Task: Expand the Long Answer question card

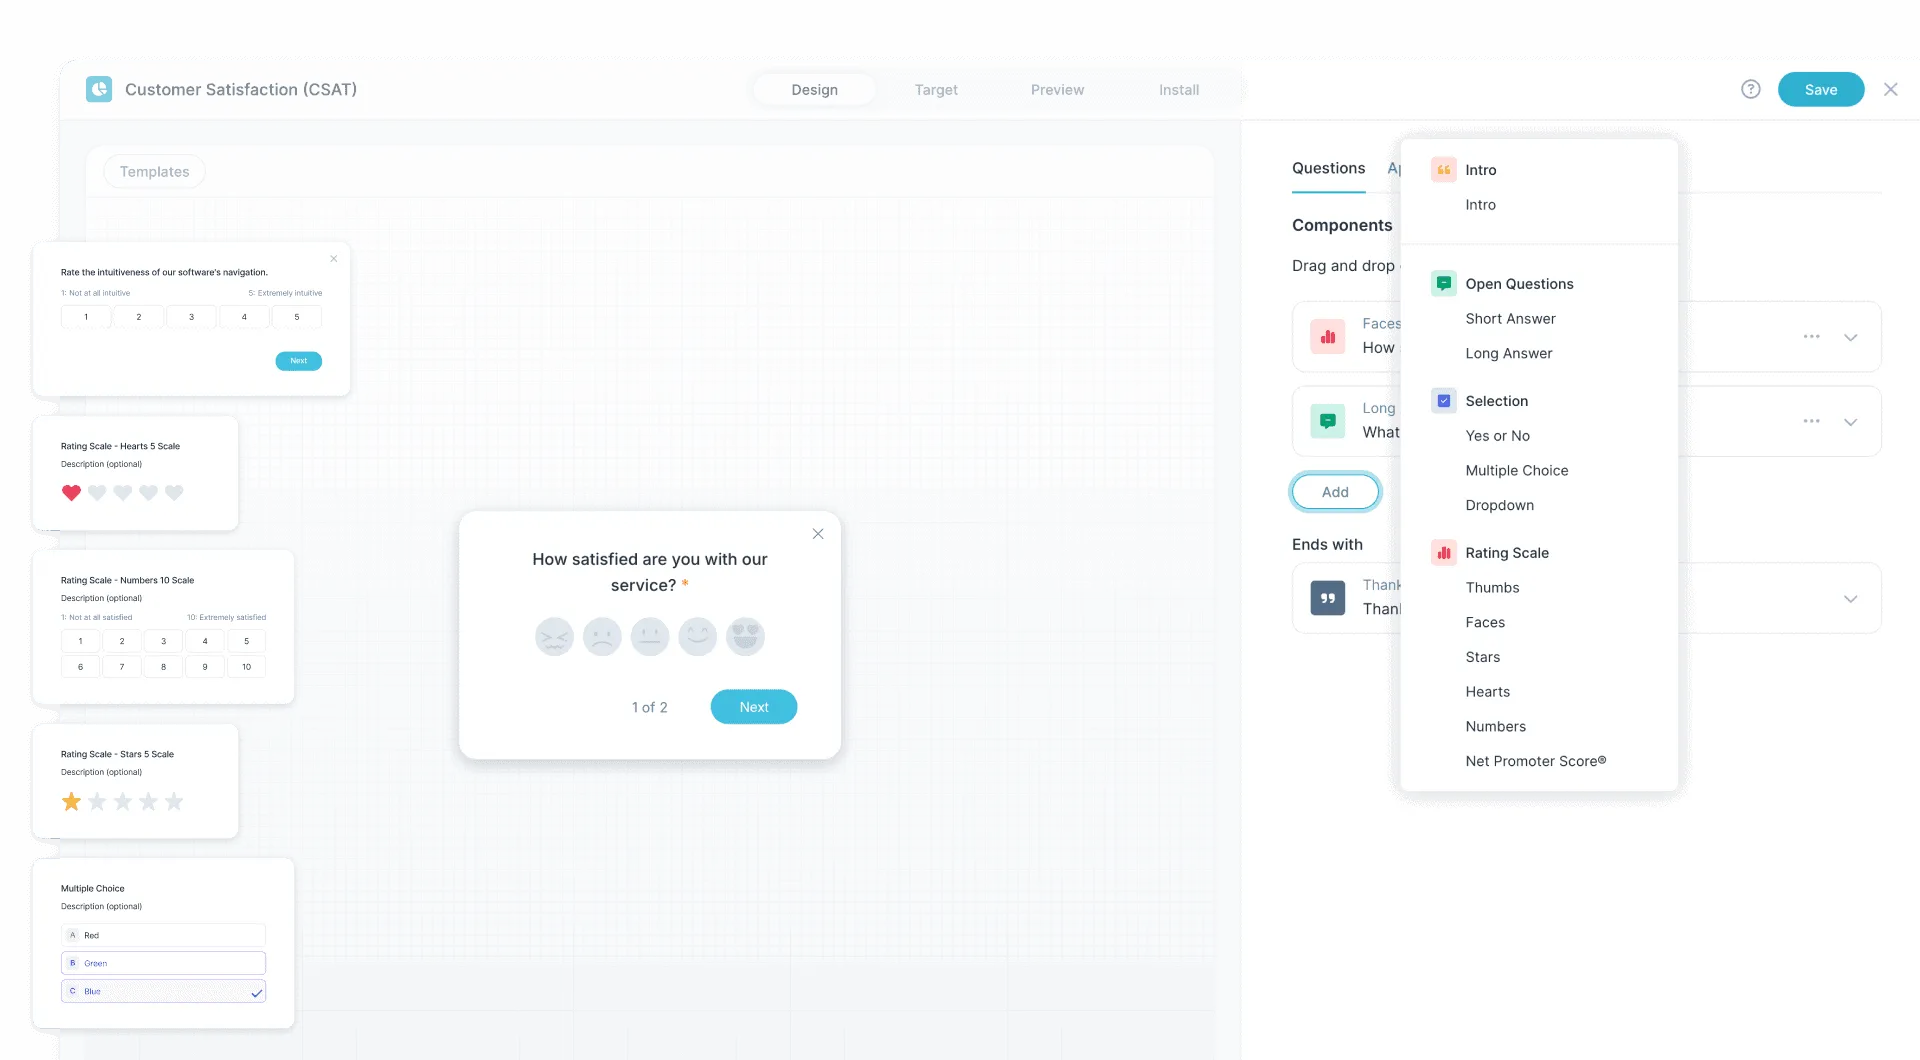Action: [1851, 421]
